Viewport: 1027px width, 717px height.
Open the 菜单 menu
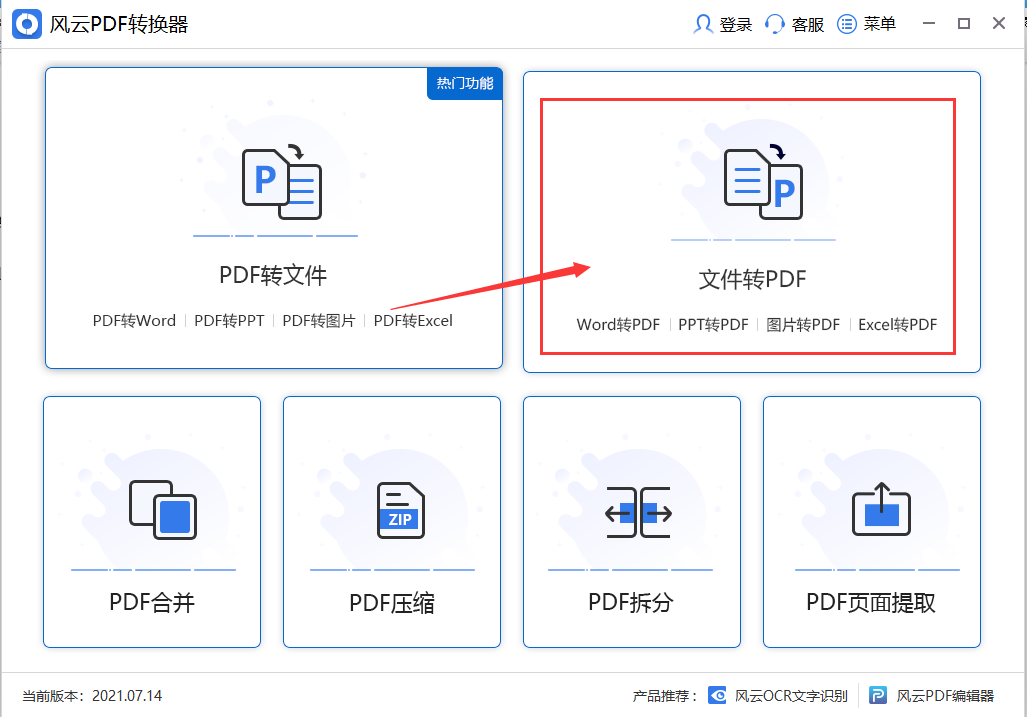[x=880, y=24]
